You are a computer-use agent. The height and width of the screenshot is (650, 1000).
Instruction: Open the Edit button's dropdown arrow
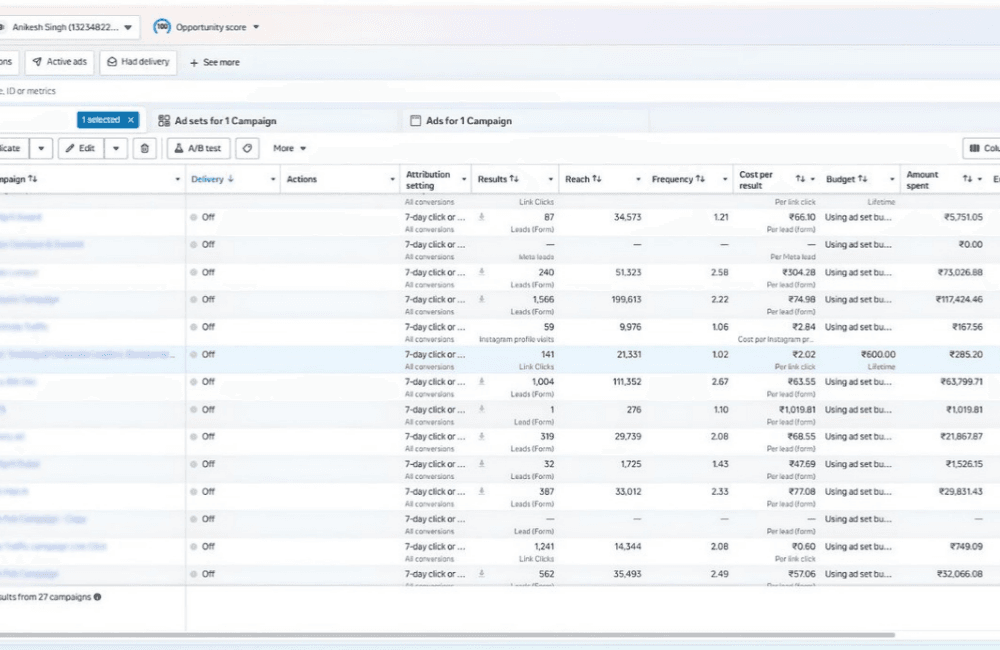pyautogui.click(x=116, y=148)
